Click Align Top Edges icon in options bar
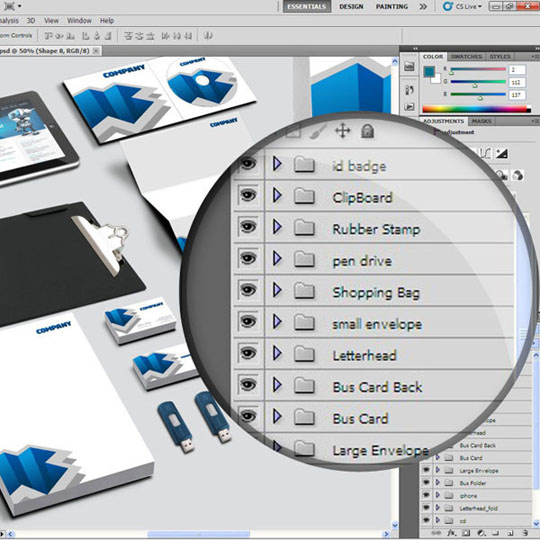Image resolution: width=540 pixels, height=540 pixels. pyautogui.click(x=48, y=36)
